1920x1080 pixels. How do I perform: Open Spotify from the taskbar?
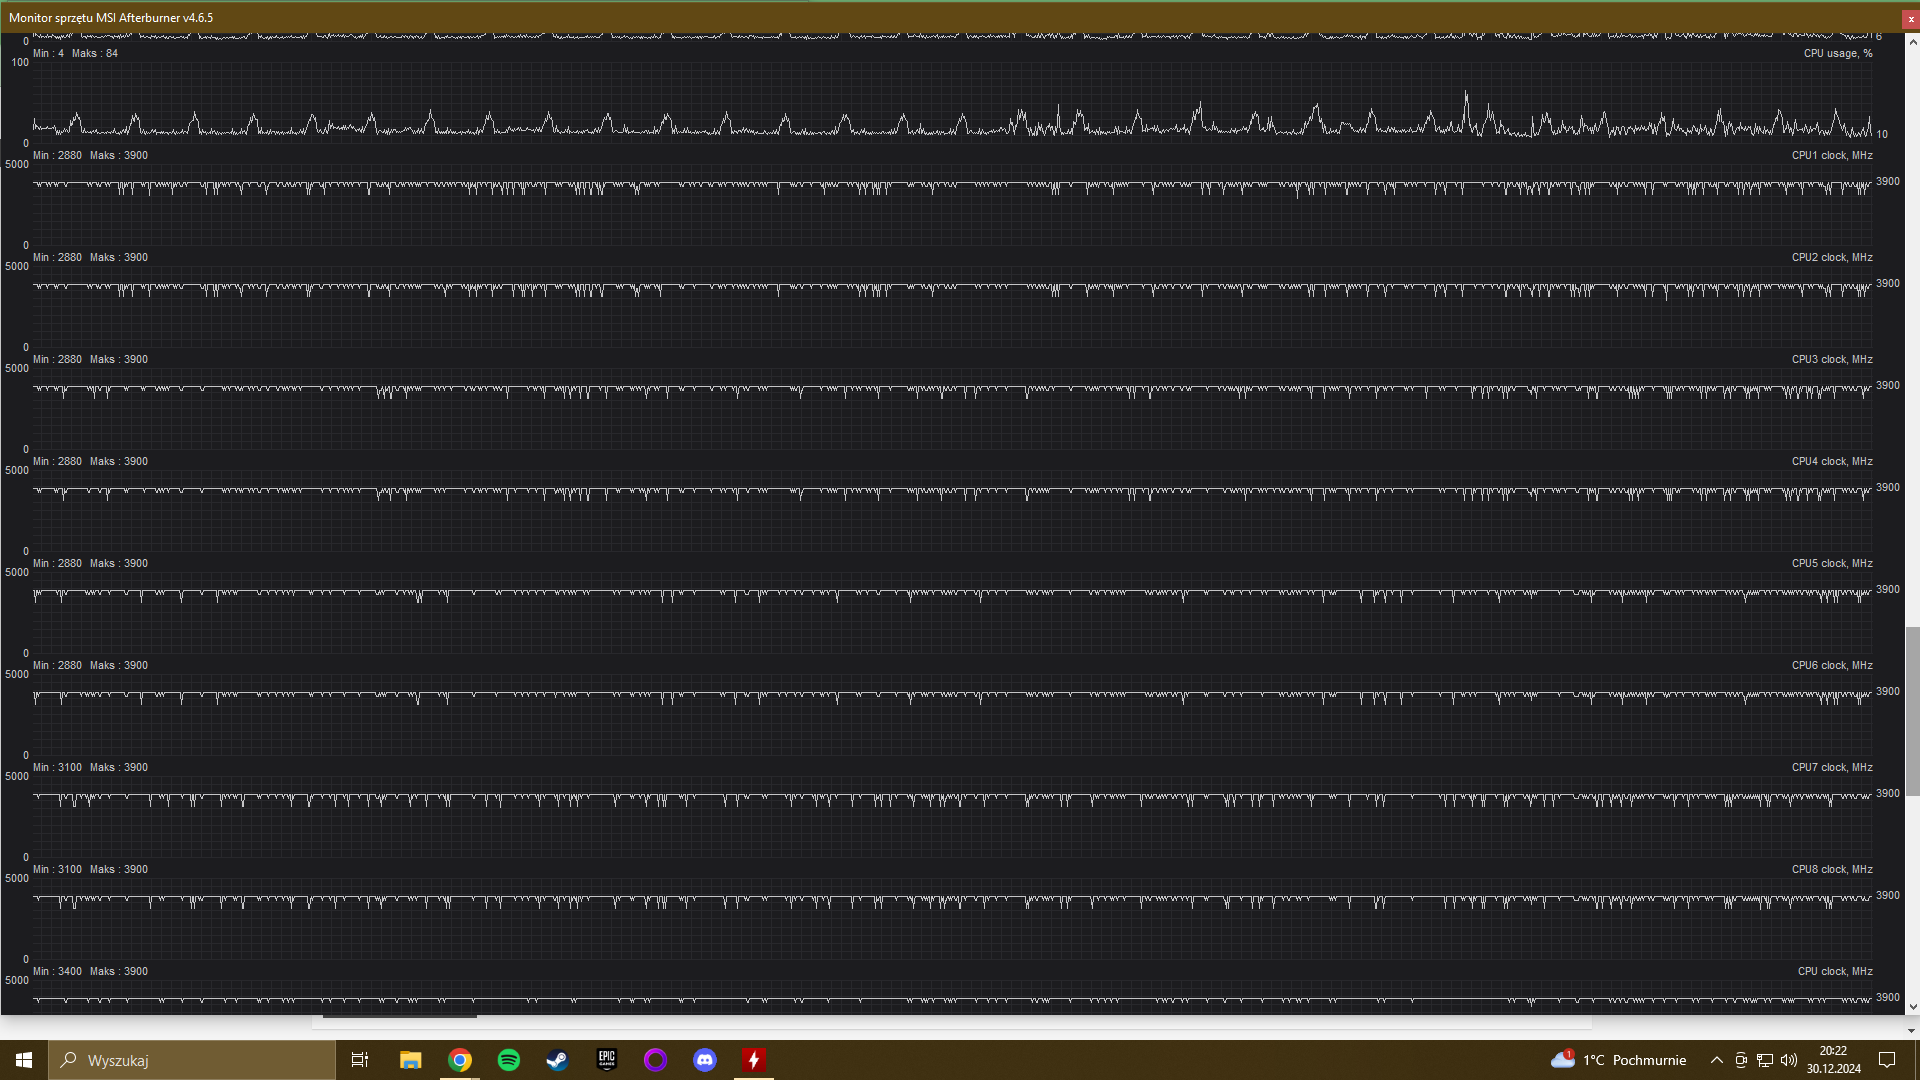(x=508, y=1060)
